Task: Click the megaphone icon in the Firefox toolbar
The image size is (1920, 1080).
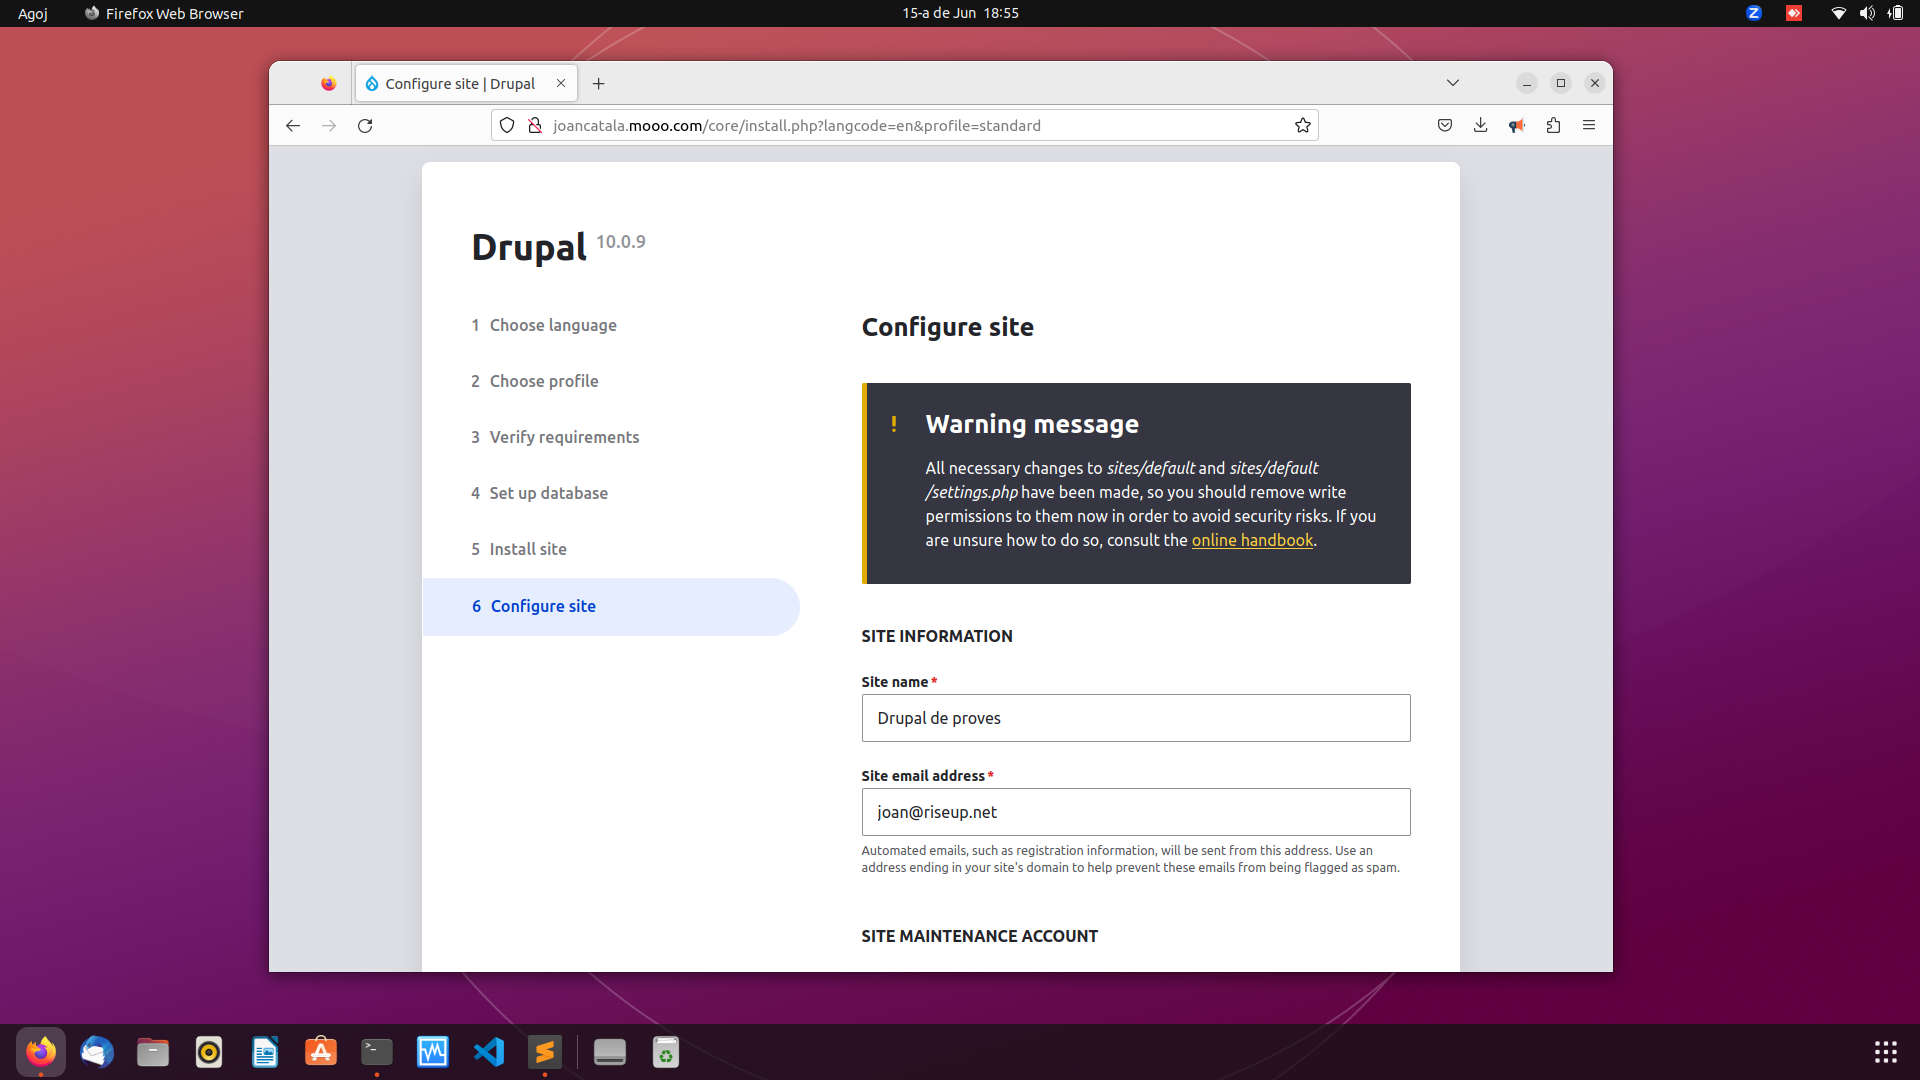Action: click(1517, 125)
